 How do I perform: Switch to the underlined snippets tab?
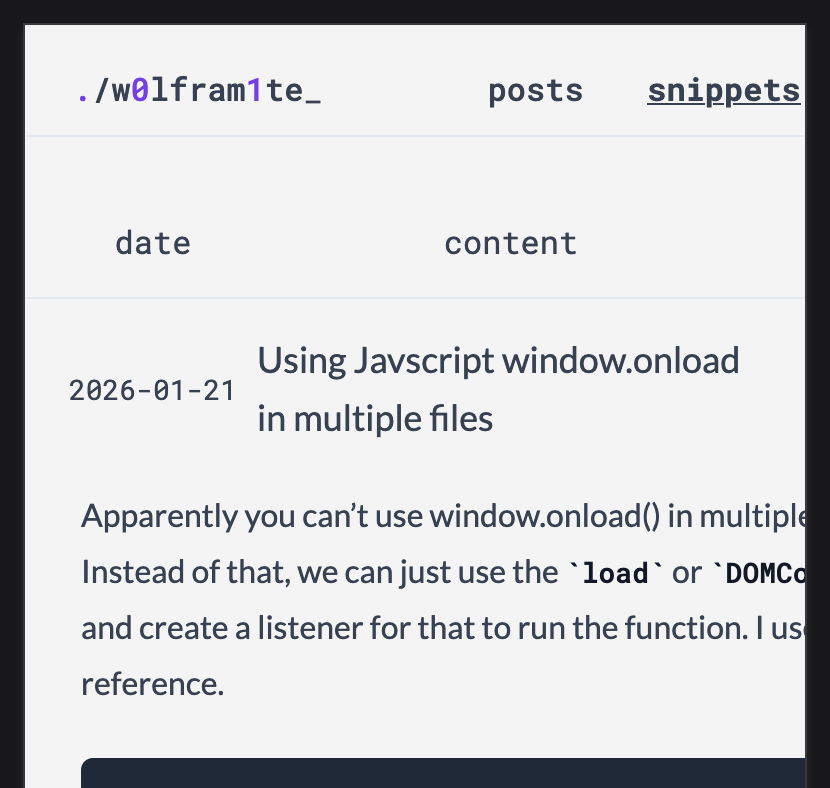tap(723, 91)
